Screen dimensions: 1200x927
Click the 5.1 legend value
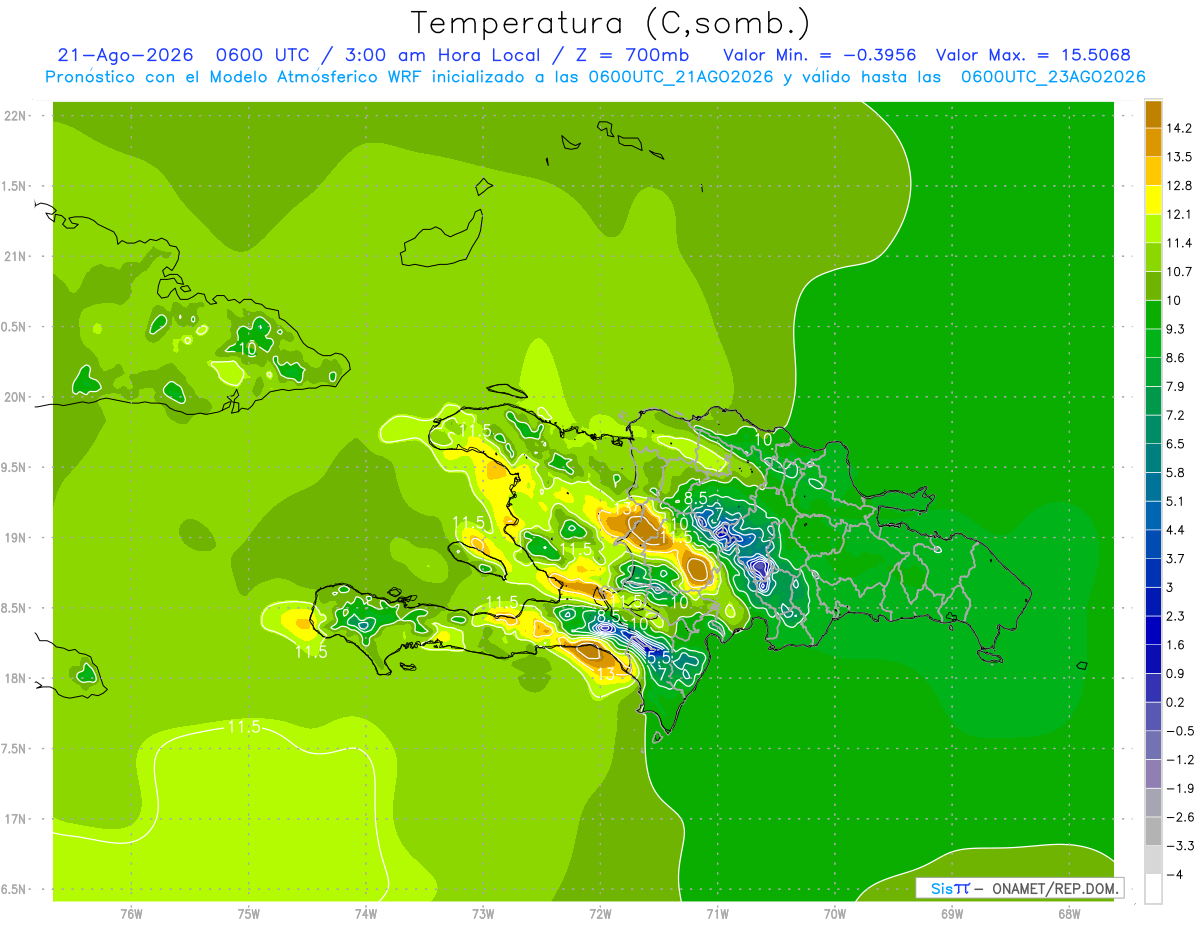pos(1177,501)
